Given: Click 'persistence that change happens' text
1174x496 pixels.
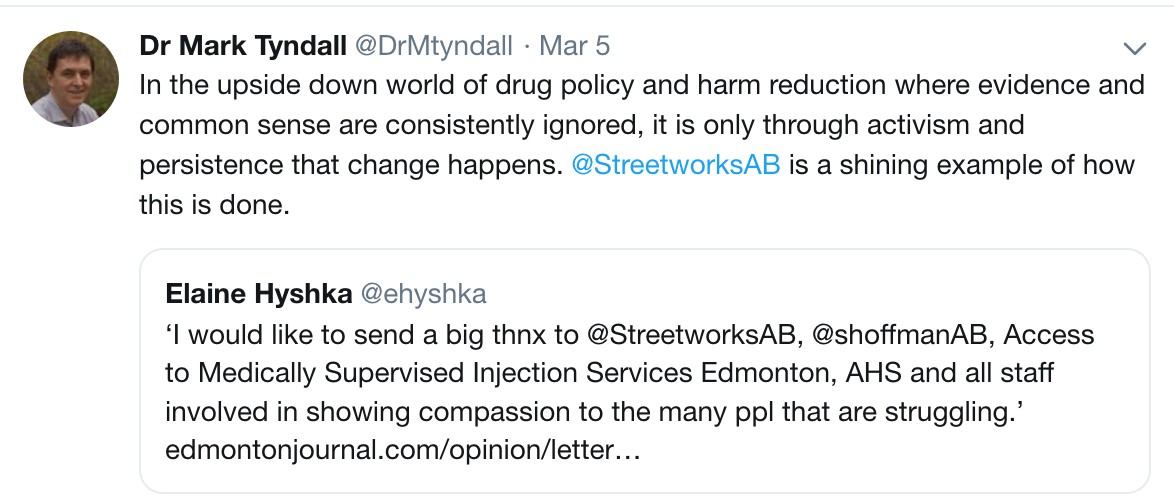Looking at the screenshot, I should [x=350, y=164].
